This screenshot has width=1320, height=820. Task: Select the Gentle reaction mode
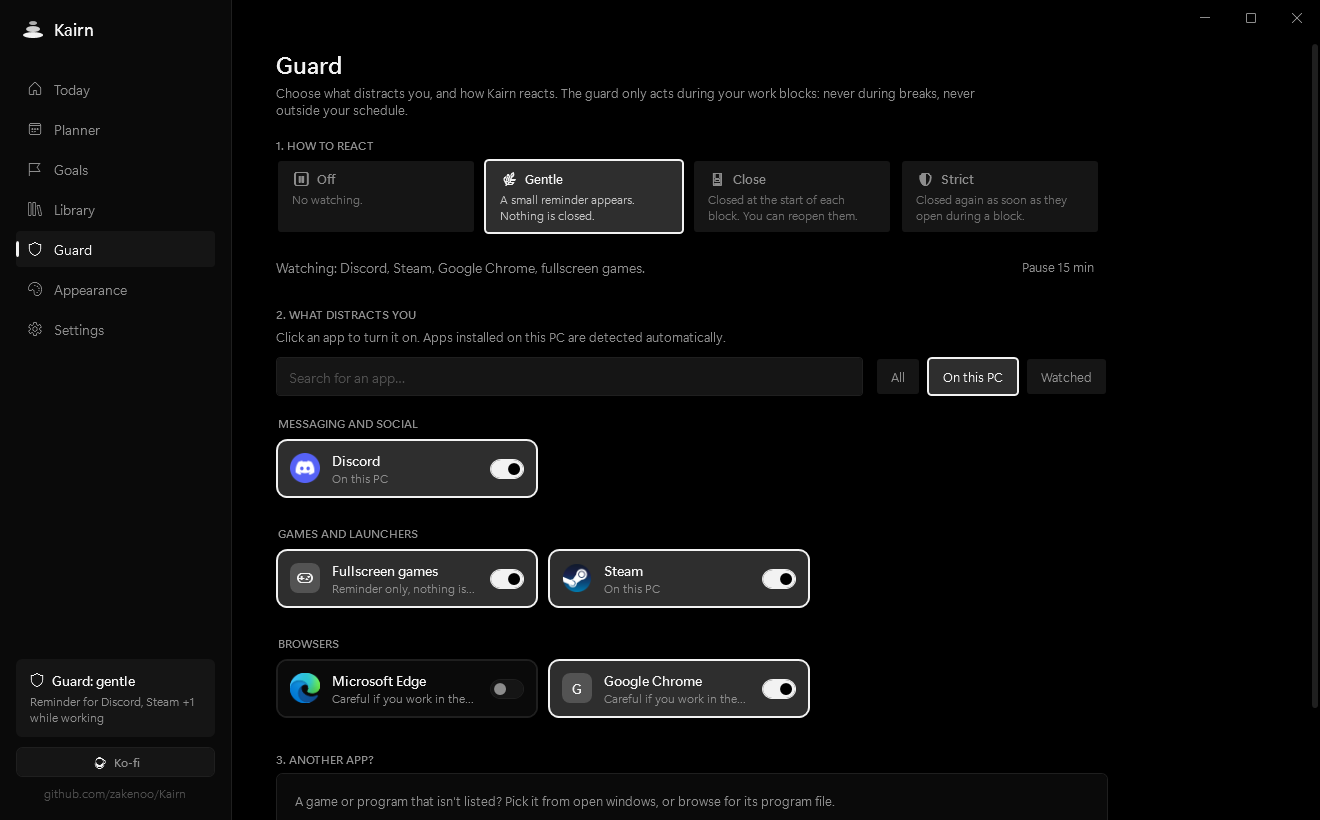point(584,197)
